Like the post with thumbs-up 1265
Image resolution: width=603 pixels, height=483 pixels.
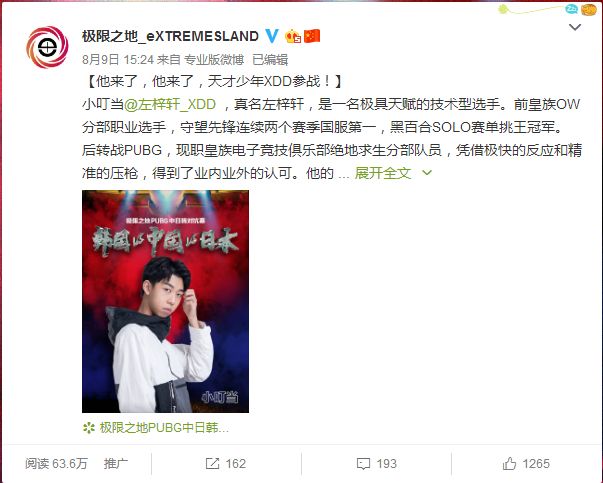pos(509,463)
